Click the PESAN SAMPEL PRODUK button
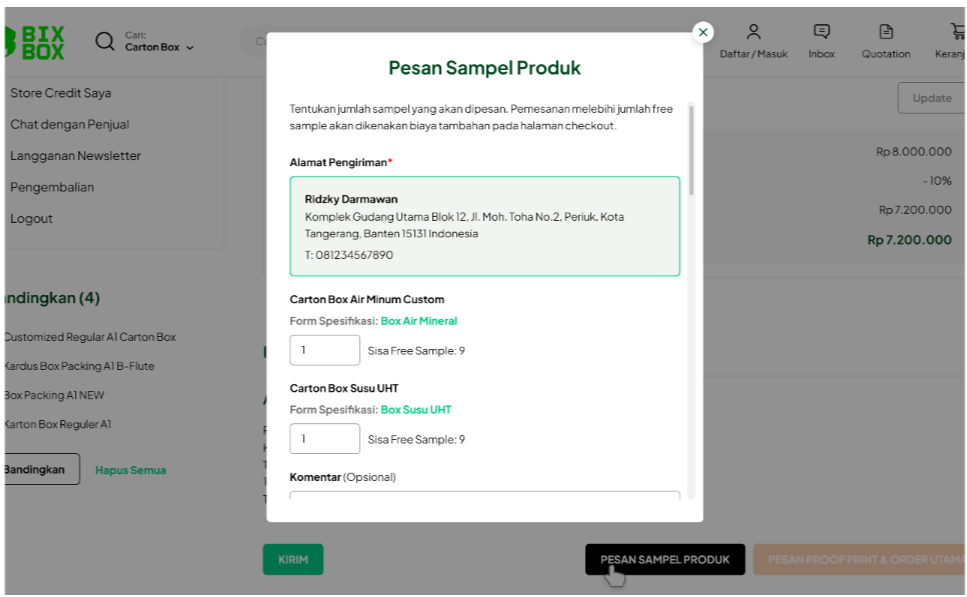967x597 pixels. pyautogui.click(x=664, y=560)
